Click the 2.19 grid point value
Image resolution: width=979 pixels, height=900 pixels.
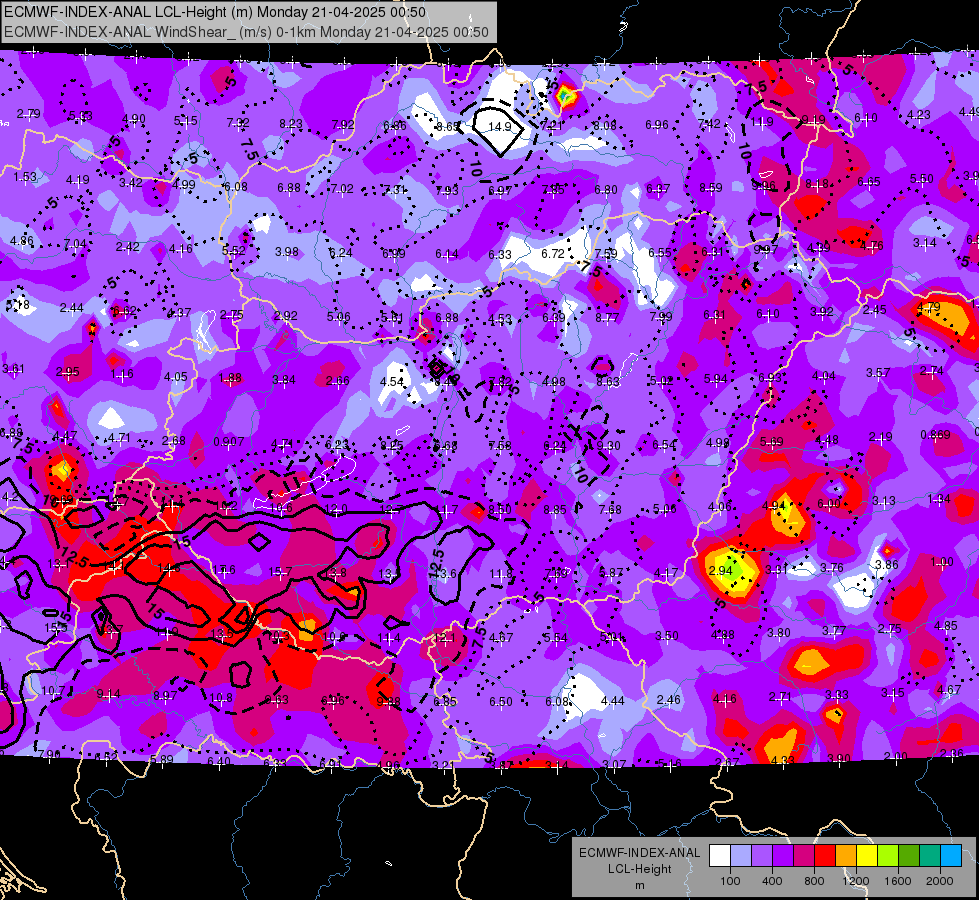click(880, 437)
